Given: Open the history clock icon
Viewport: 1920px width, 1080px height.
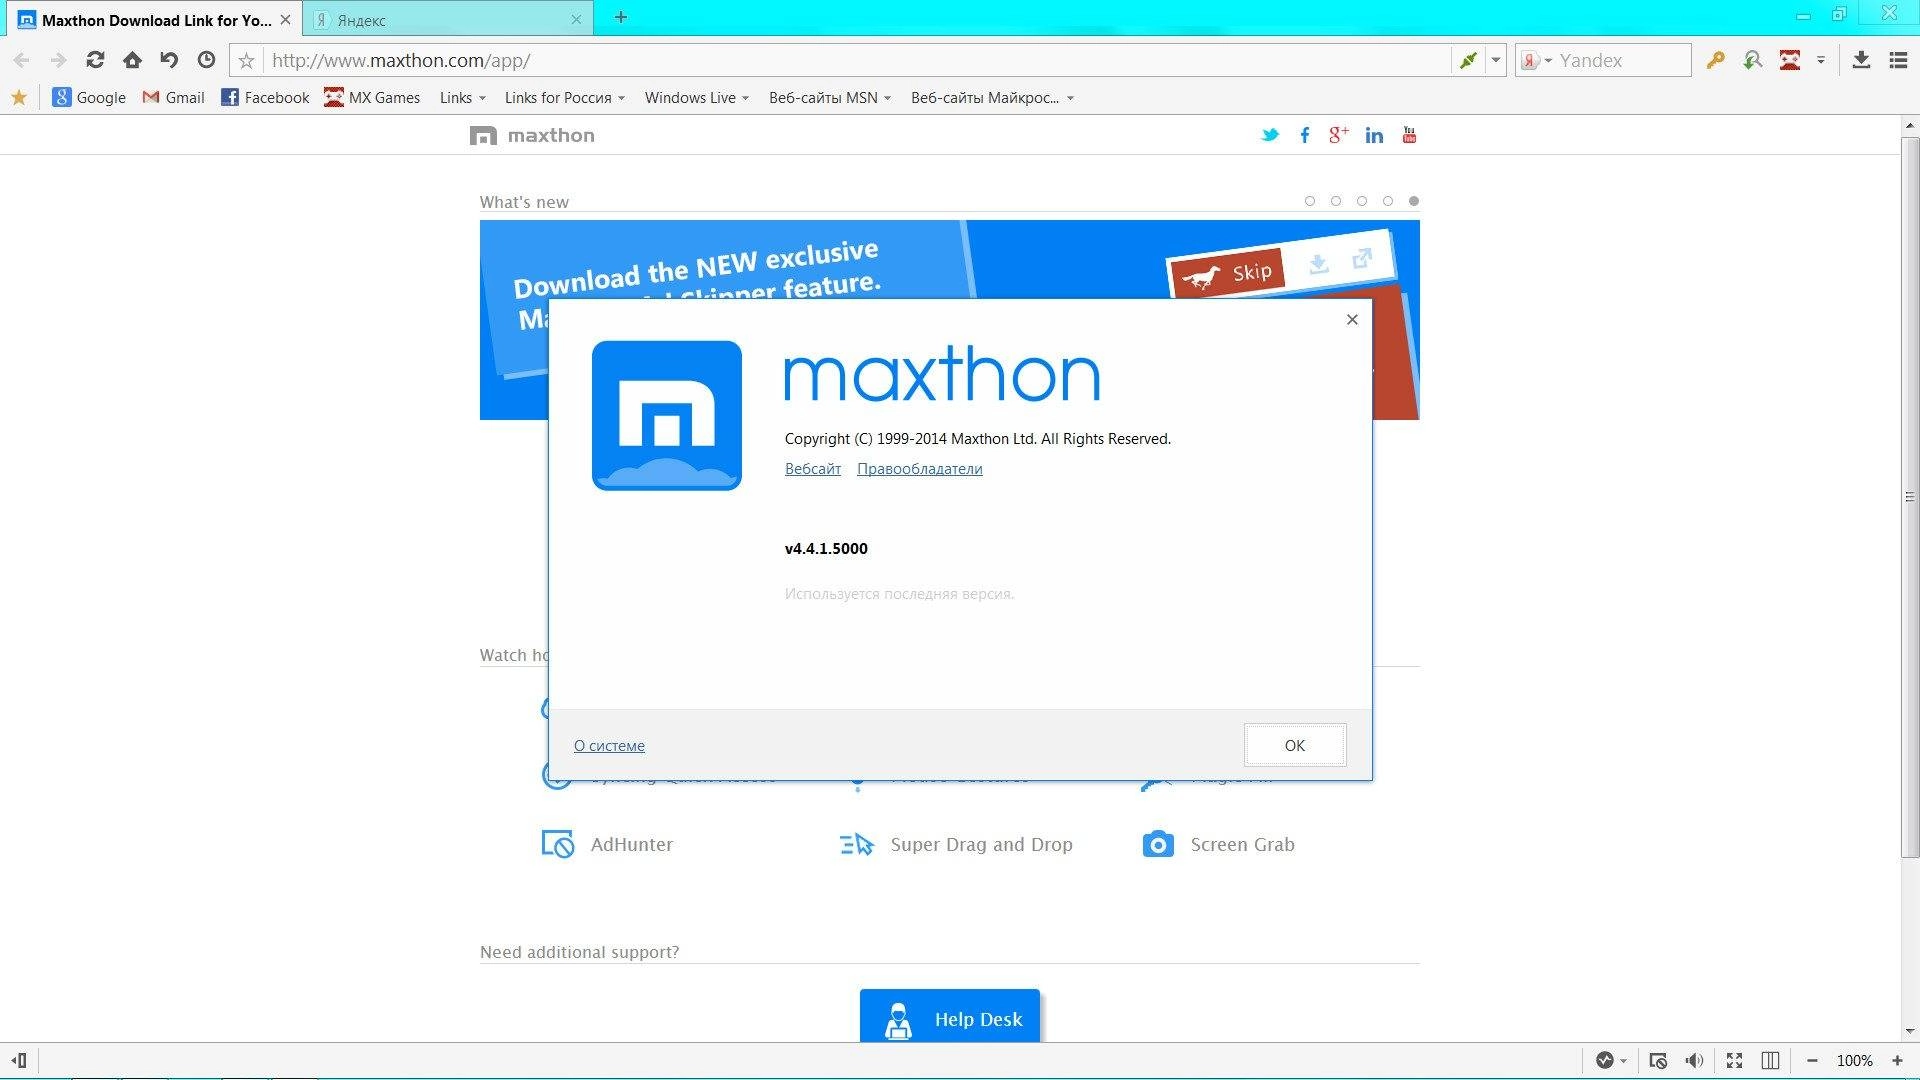Looking at the screenshot, I should 206,60.
